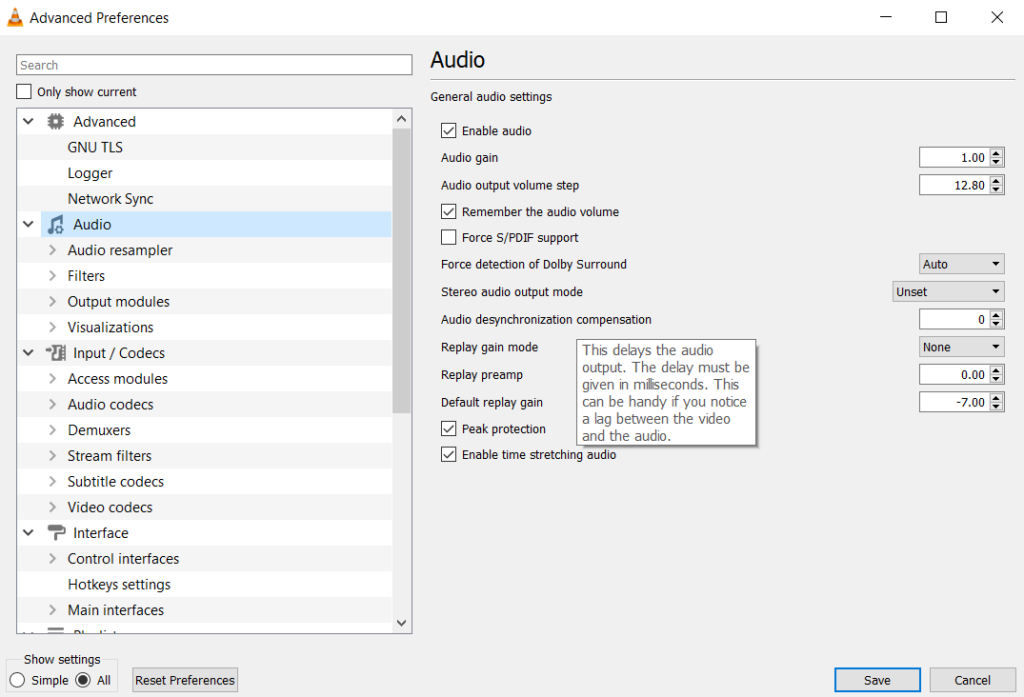Select the Simple settings radio button

point(16,678)
